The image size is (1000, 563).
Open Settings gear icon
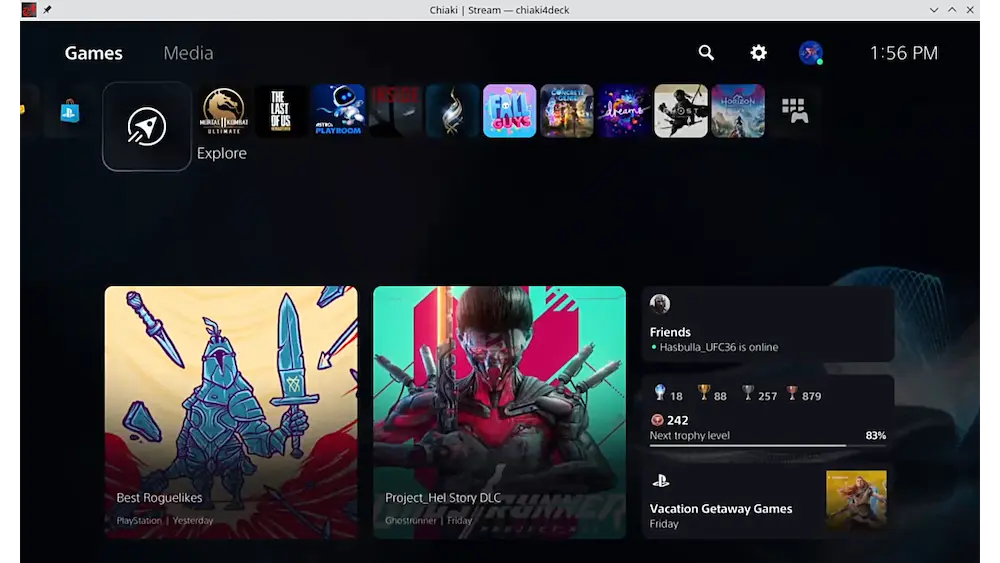[759, 53]
